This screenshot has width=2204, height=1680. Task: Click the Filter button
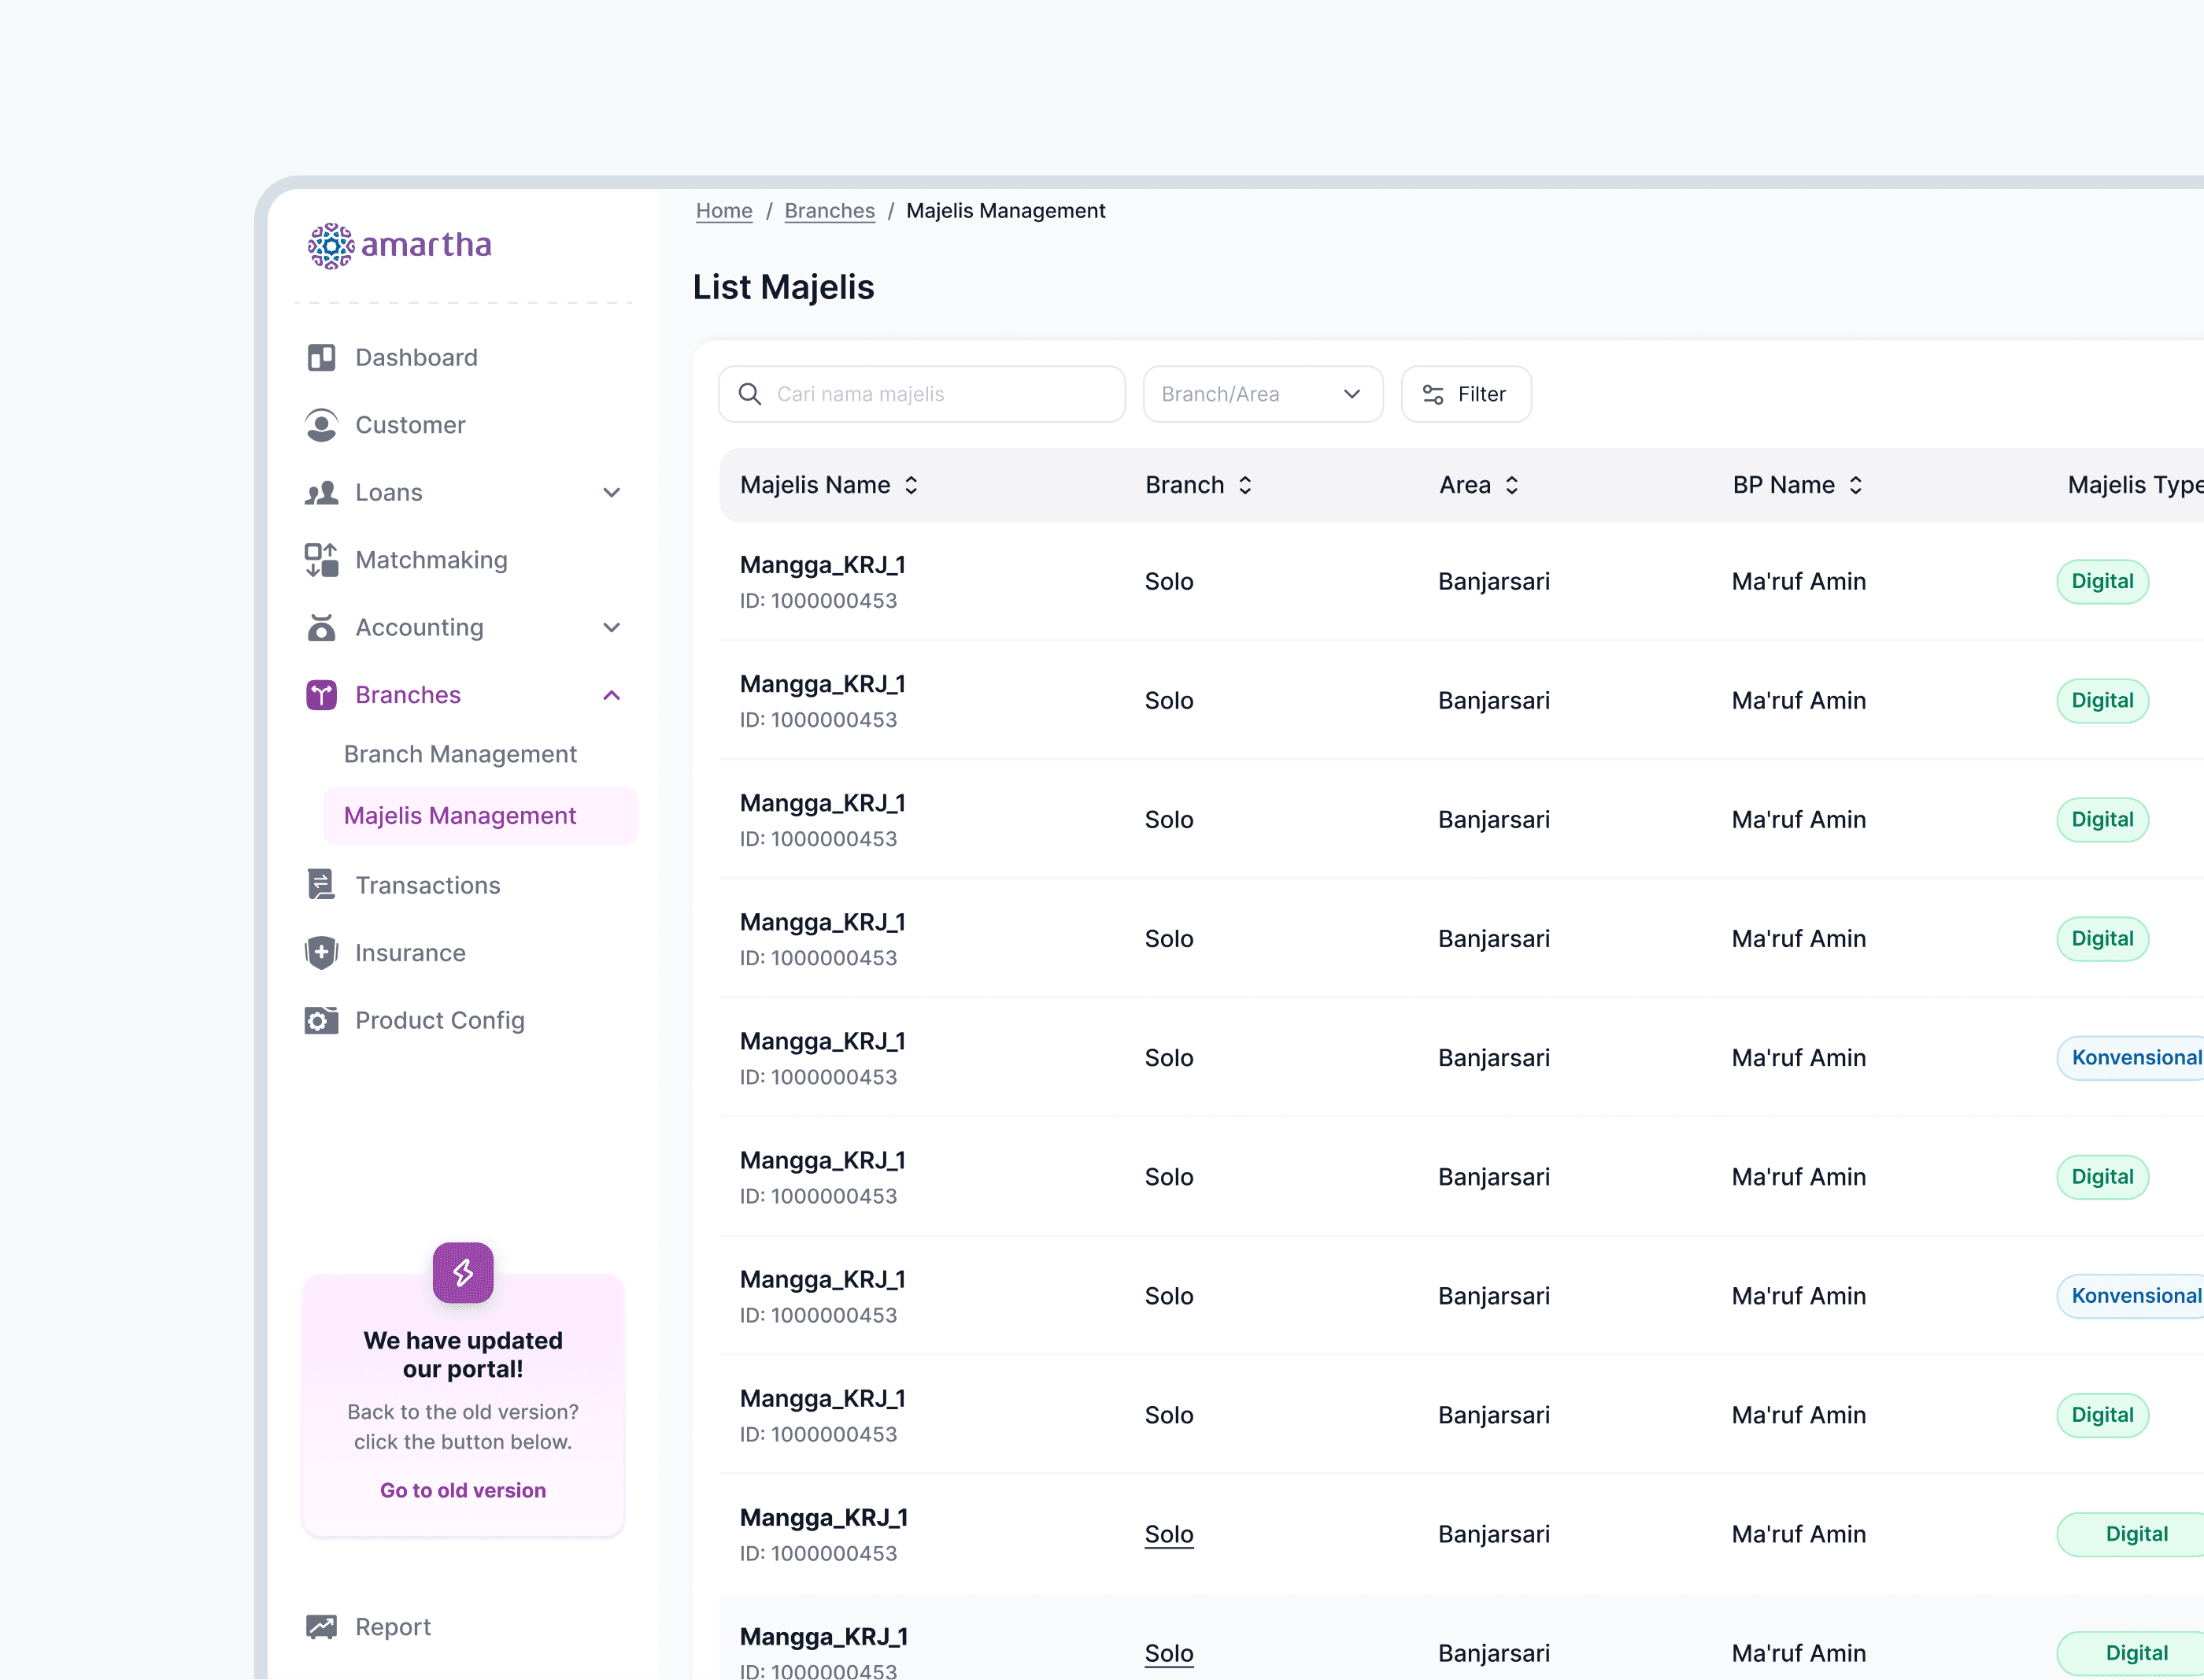(x=1466, y=394)
